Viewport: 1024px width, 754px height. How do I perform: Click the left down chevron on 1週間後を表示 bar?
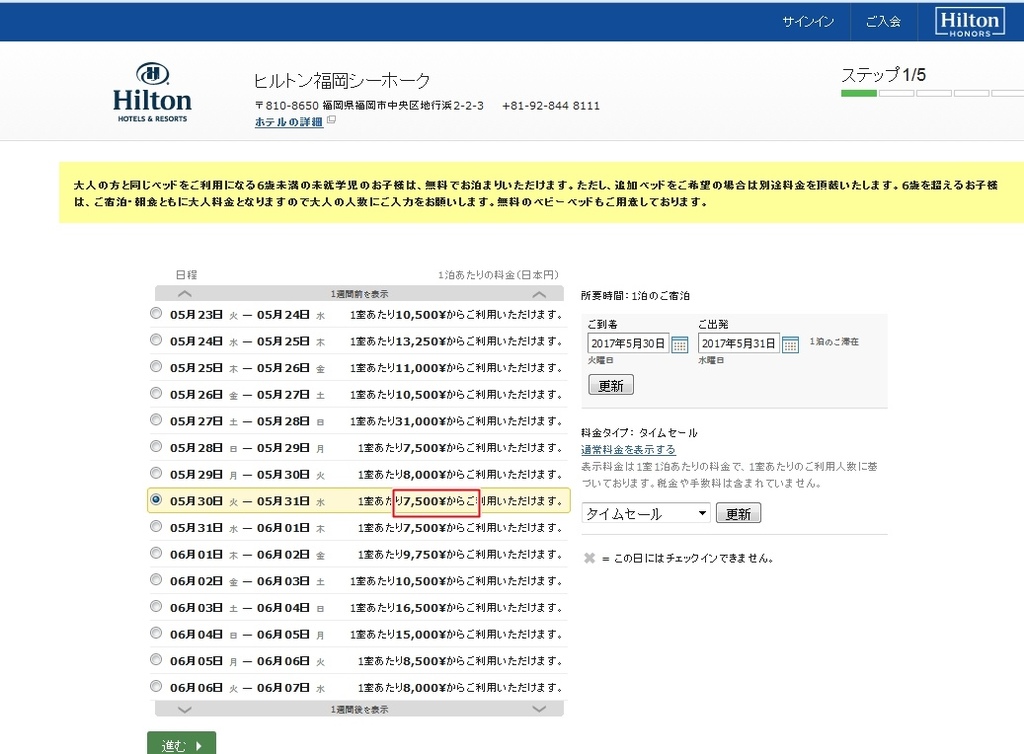[x=185, y=709]
